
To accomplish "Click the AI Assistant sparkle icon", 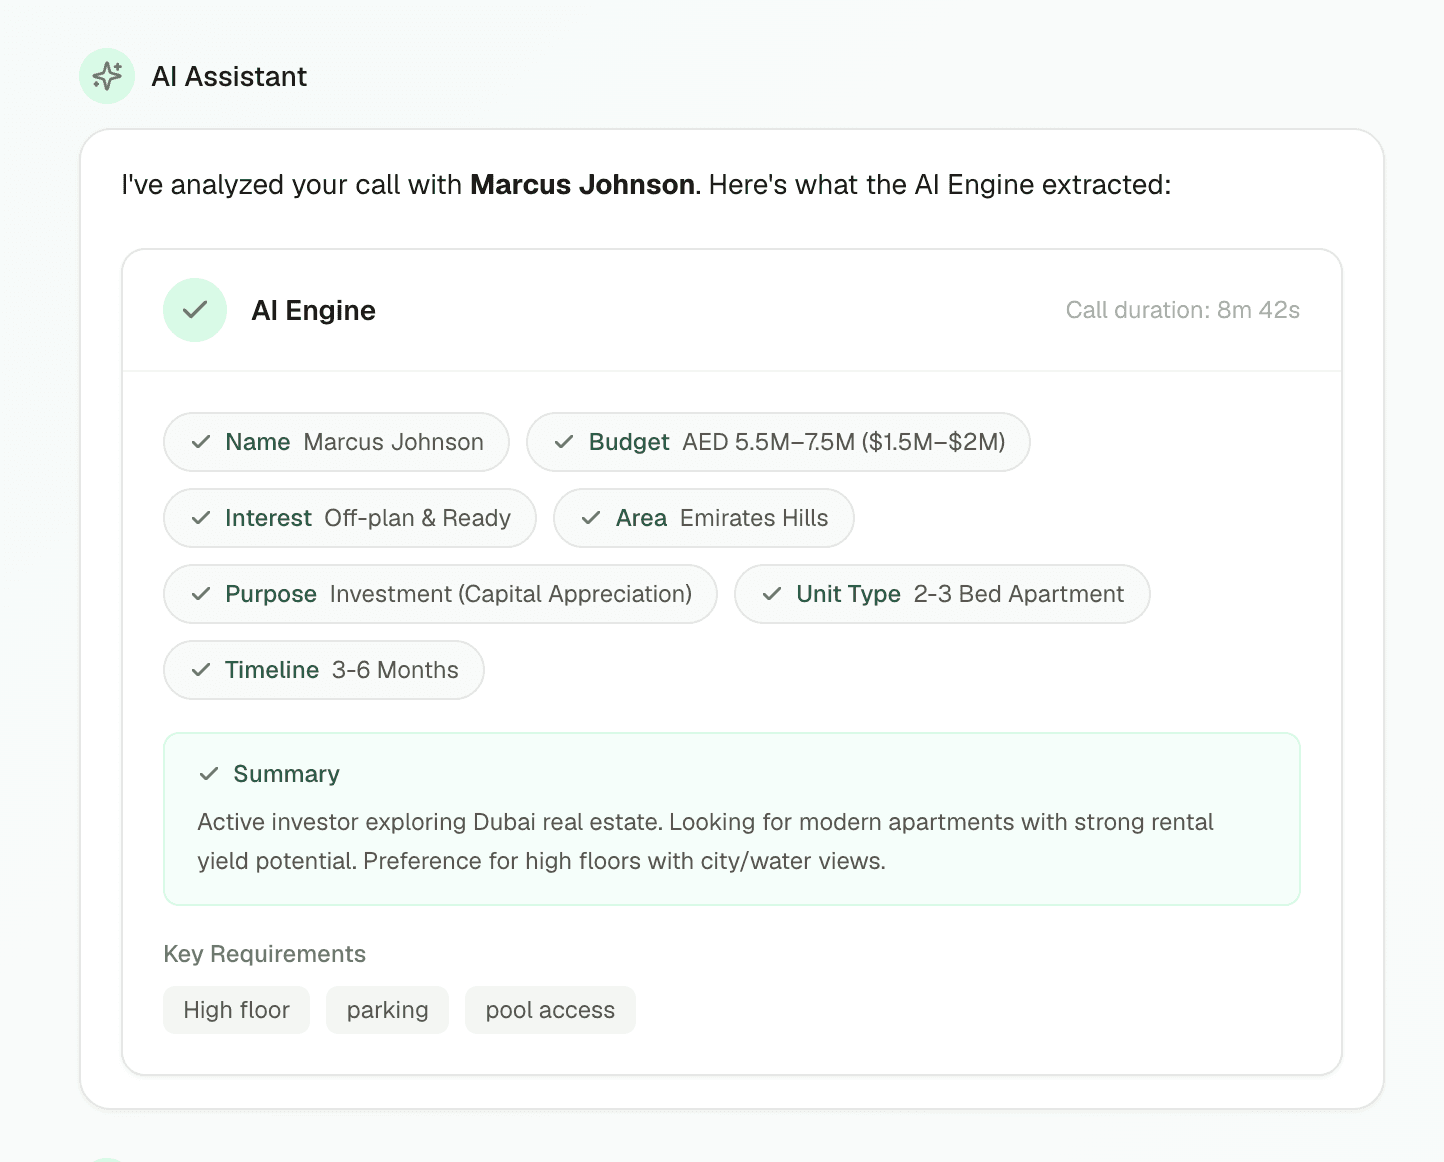I will tap(106, 75).
